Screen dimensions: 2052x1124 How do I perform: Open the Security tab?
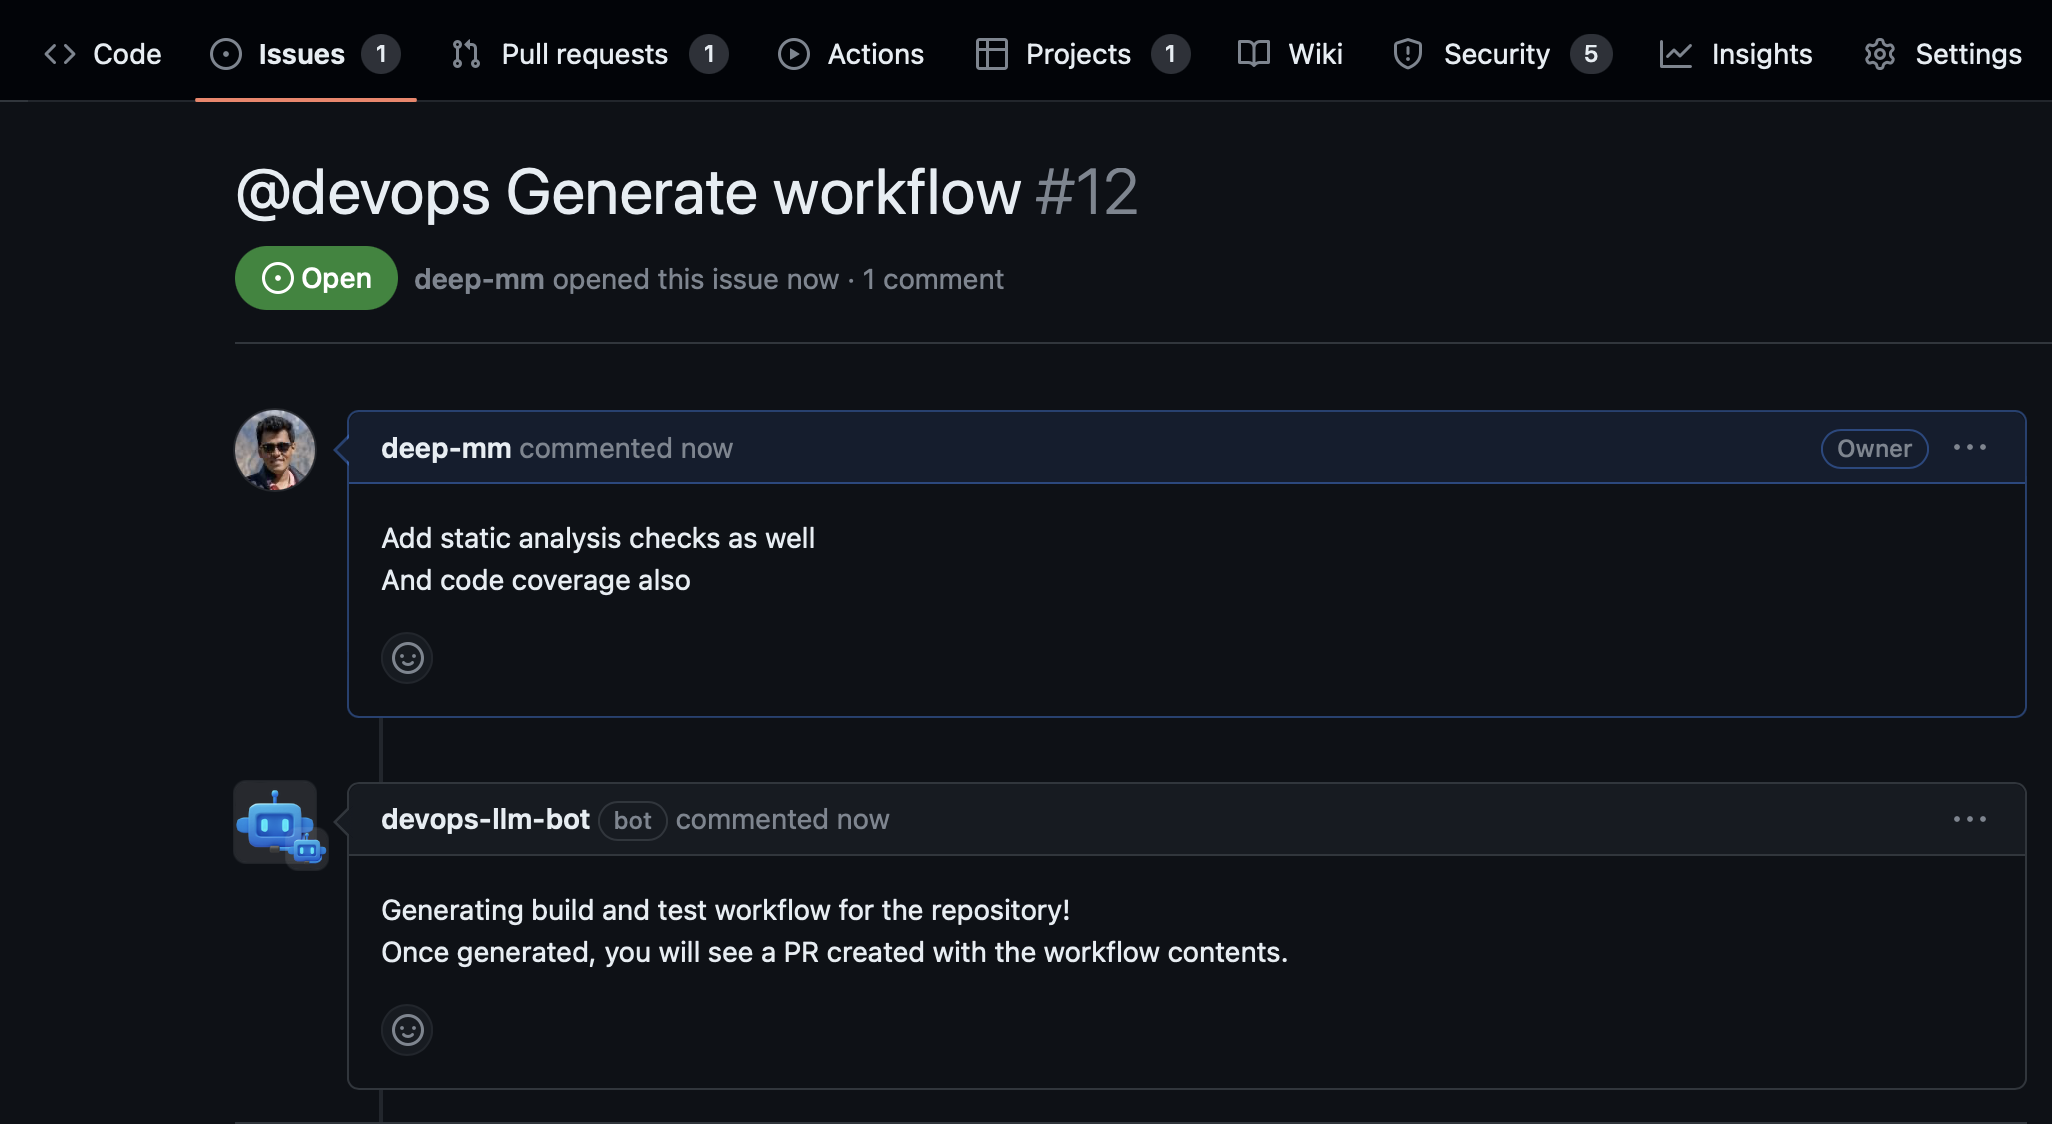(x=1495, y=54)
